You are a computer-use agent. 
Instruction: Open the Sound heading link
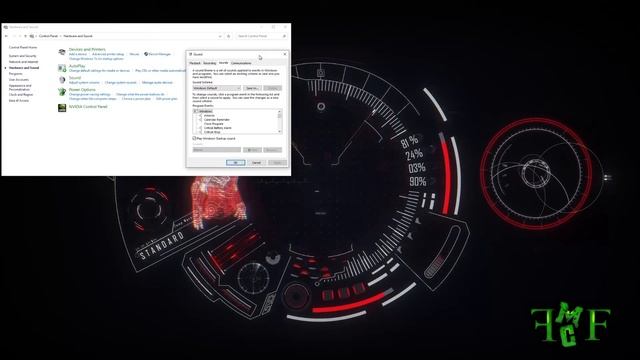coord(75,78)
